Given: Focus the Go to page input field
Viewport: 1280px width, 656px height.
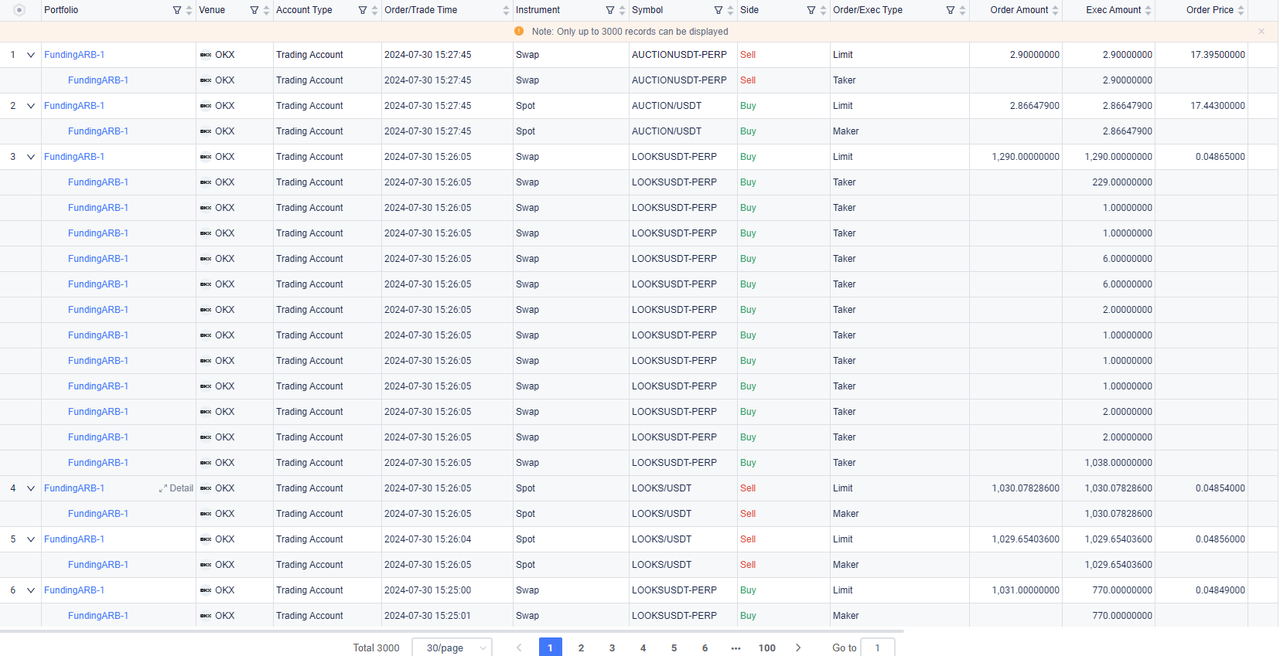Looking at the screenshot, I should (x=878, y=648).
